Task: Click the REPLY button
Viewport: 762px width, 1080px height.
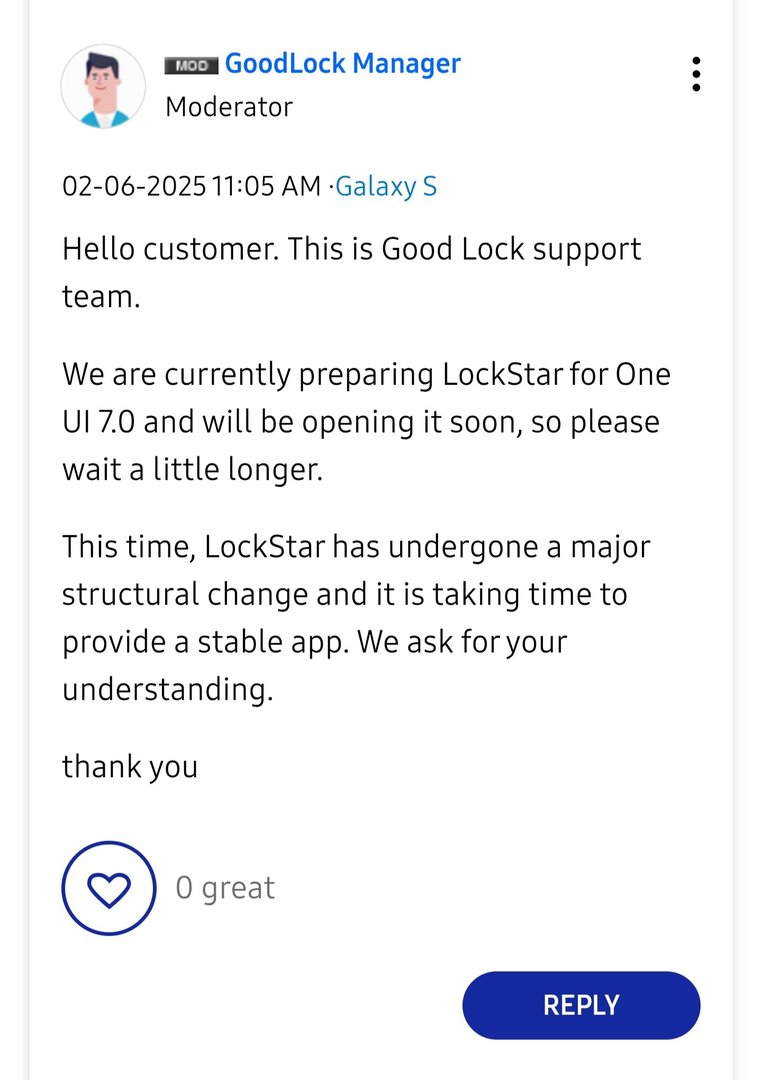Action: coord(581,1005)
